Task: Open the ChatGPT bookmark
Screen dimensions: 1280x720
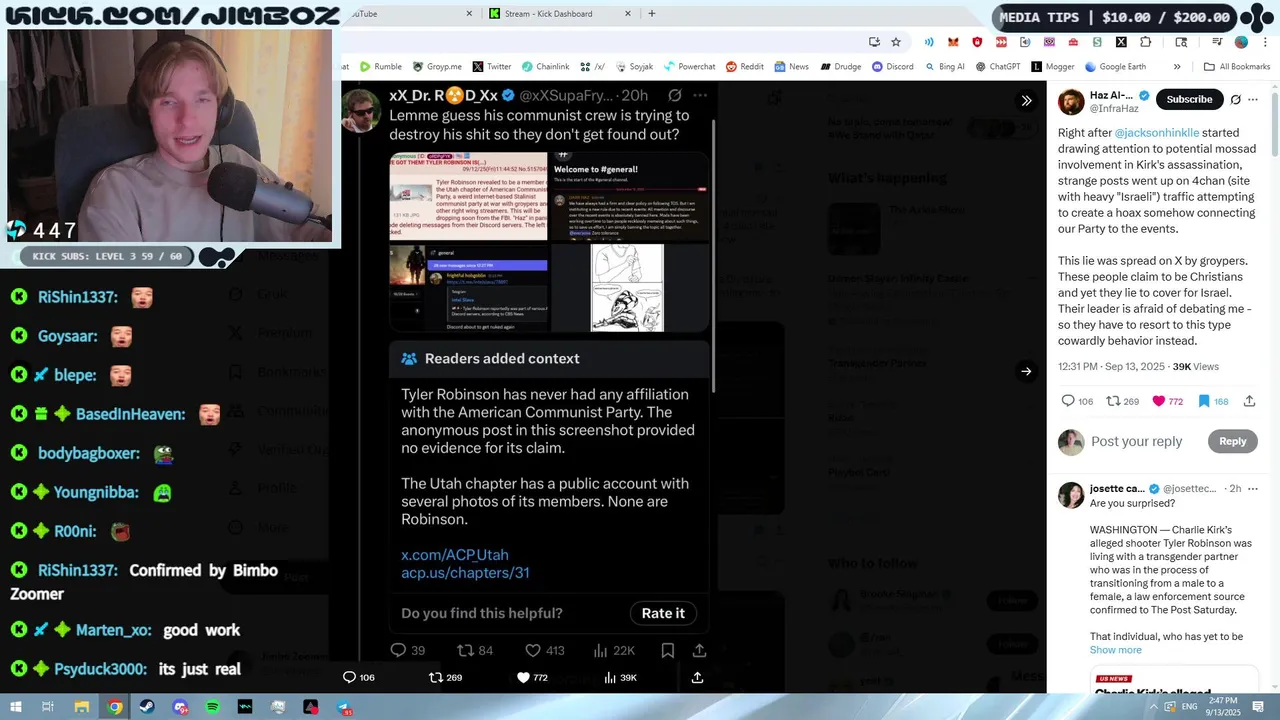Action: (997, 67)
